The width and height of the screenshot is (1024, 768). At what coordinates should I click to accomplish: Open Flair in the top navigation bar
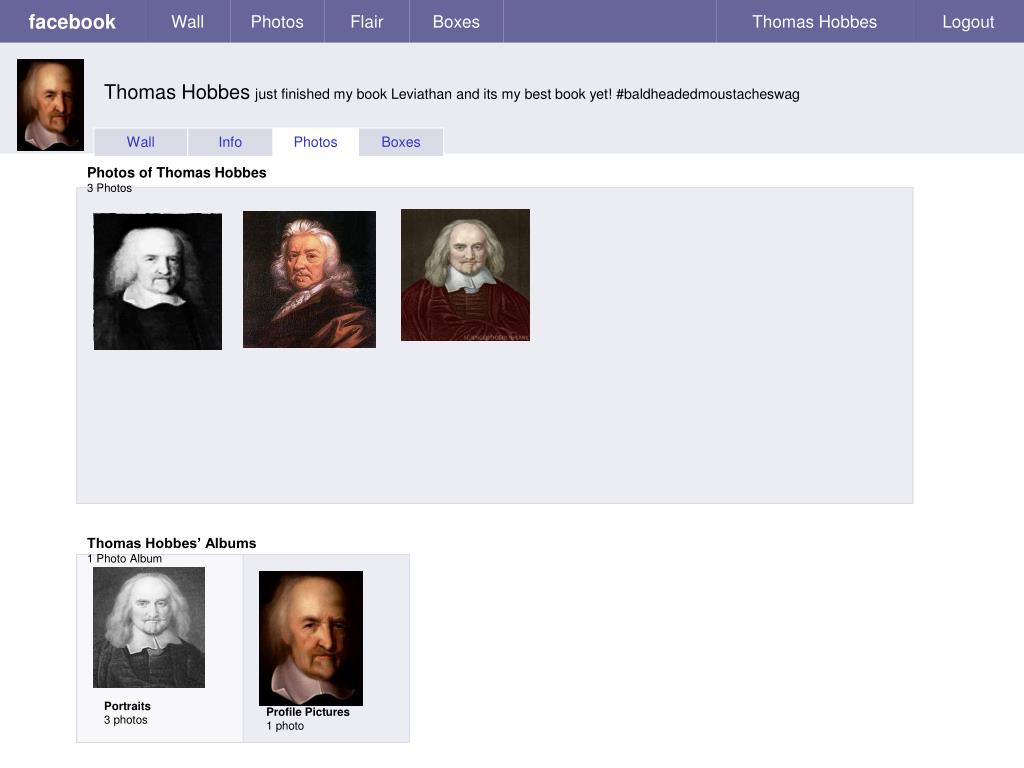(x=366, y=22)
